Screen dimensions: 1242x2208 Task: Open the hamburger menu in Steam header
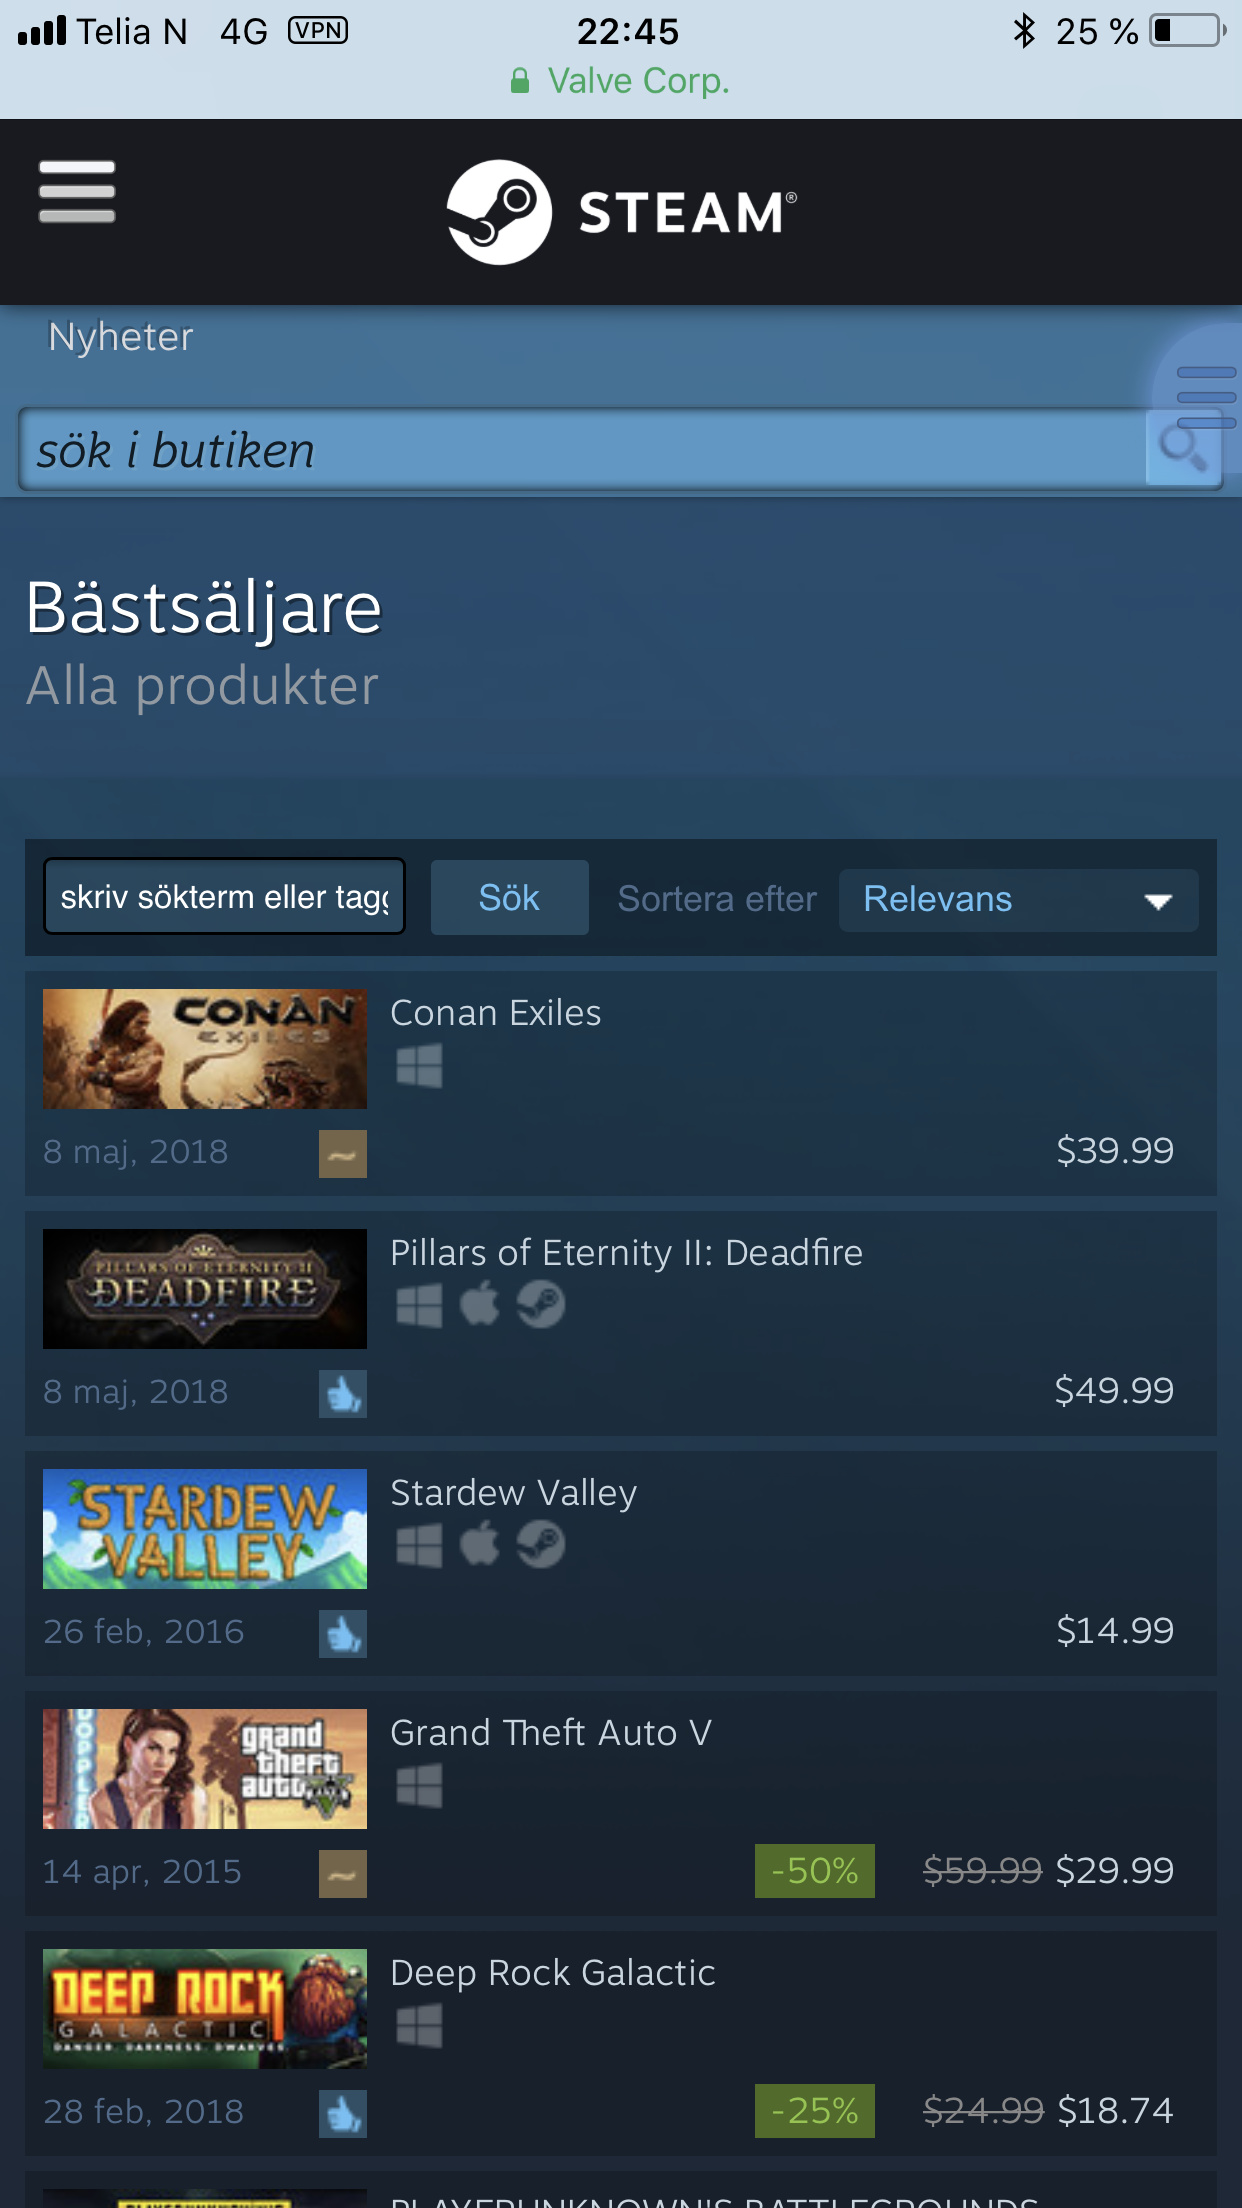click(77, 192)
